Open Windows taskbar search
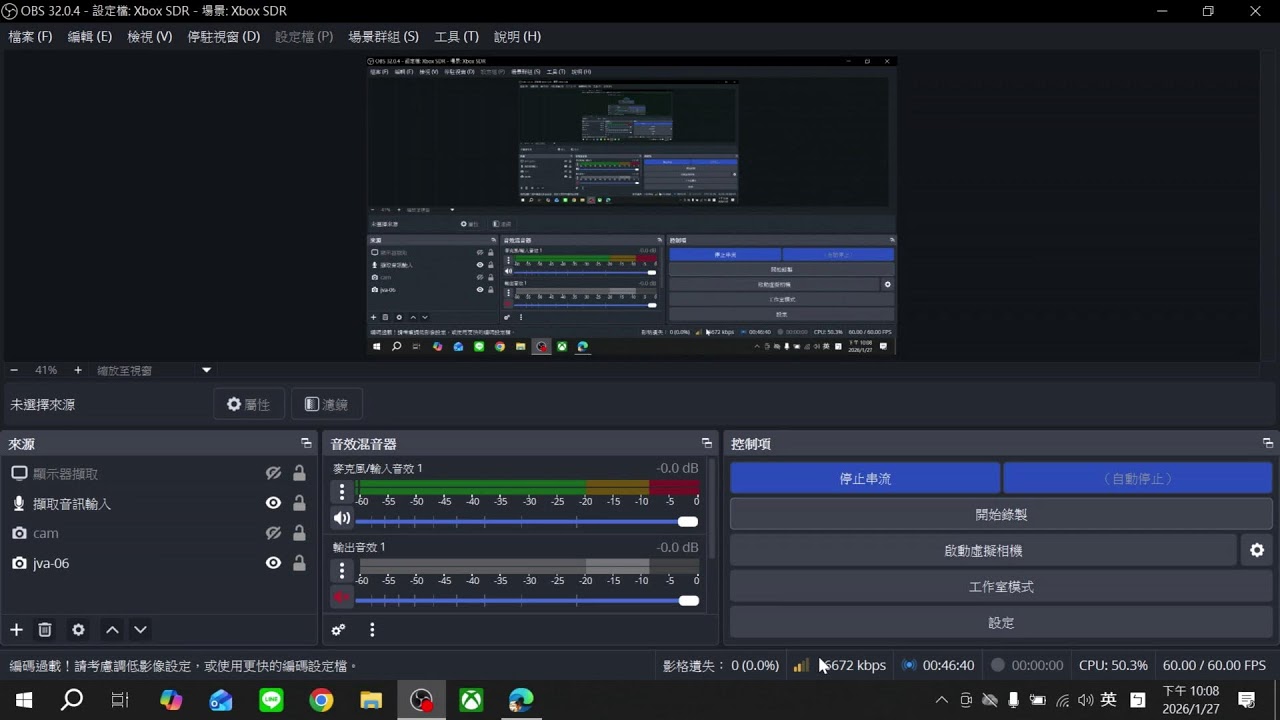Screen dimensions: 1280x720 [72, 700]
